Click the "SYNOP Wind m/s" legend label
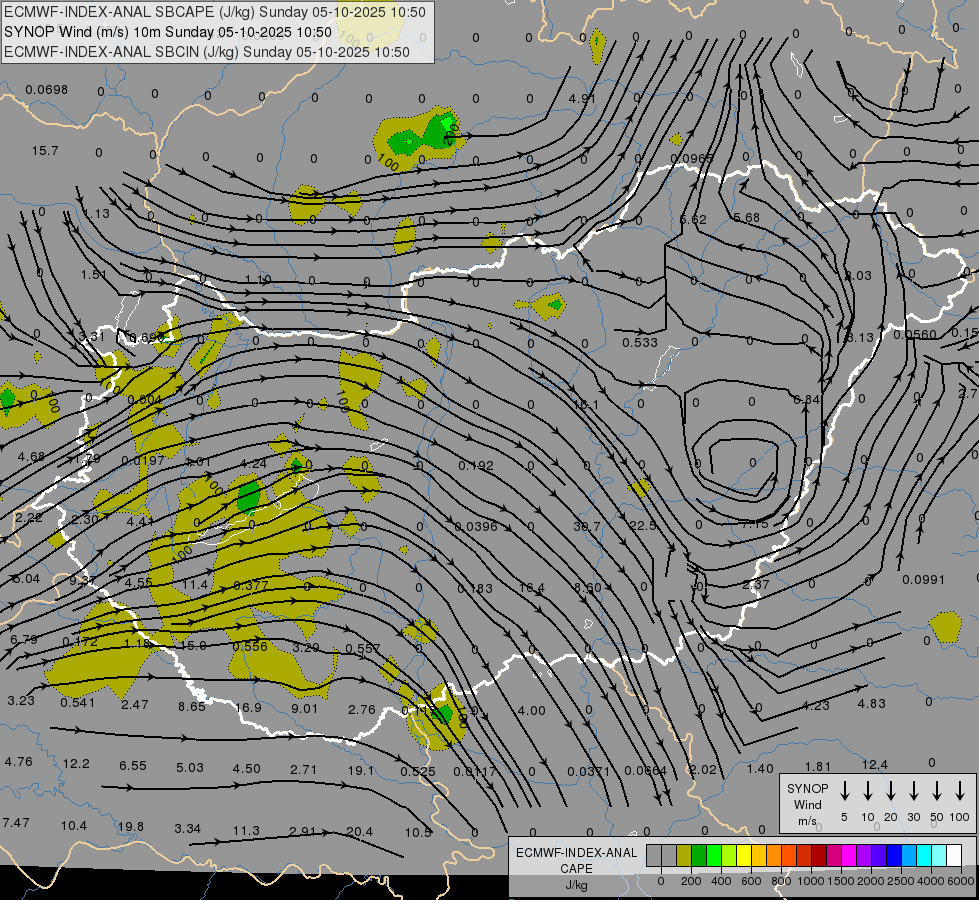979x900 pixels. [807, 804]
